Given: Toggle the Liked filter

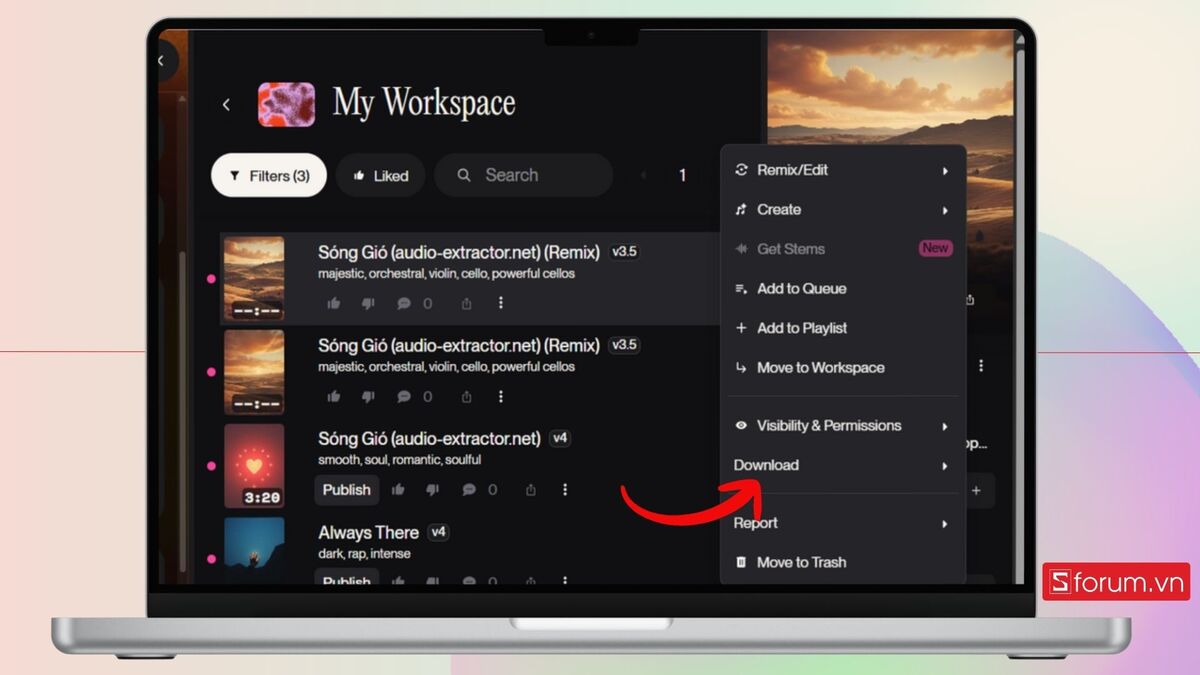Looking at the screenshot, I should tap(380, 176).
